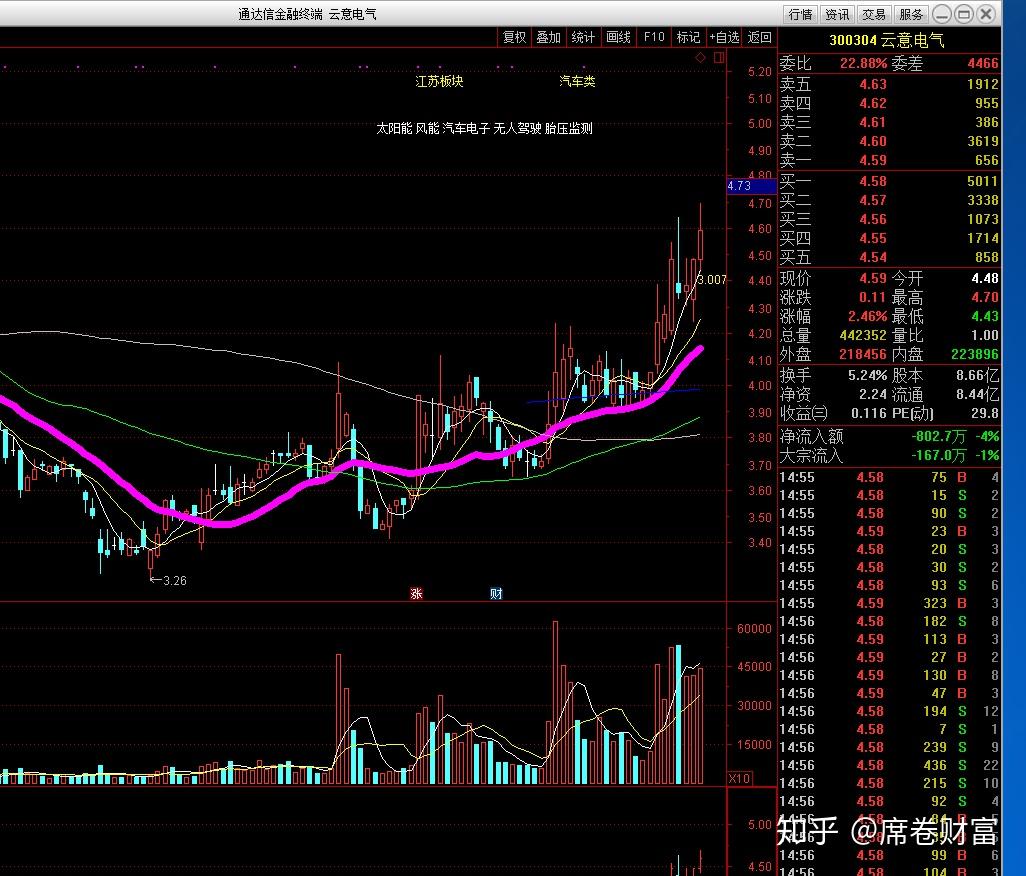Viewport: 1026px width, 876px height.
Task: Click the square panel icon beside the diamond
Action: 718,58
